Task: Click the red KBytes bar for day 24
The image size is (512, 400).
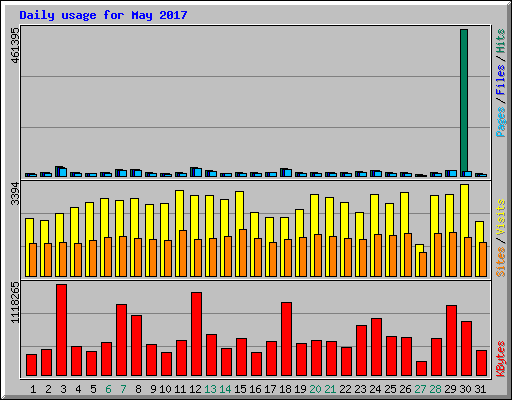Action: [x=377, y=347]
